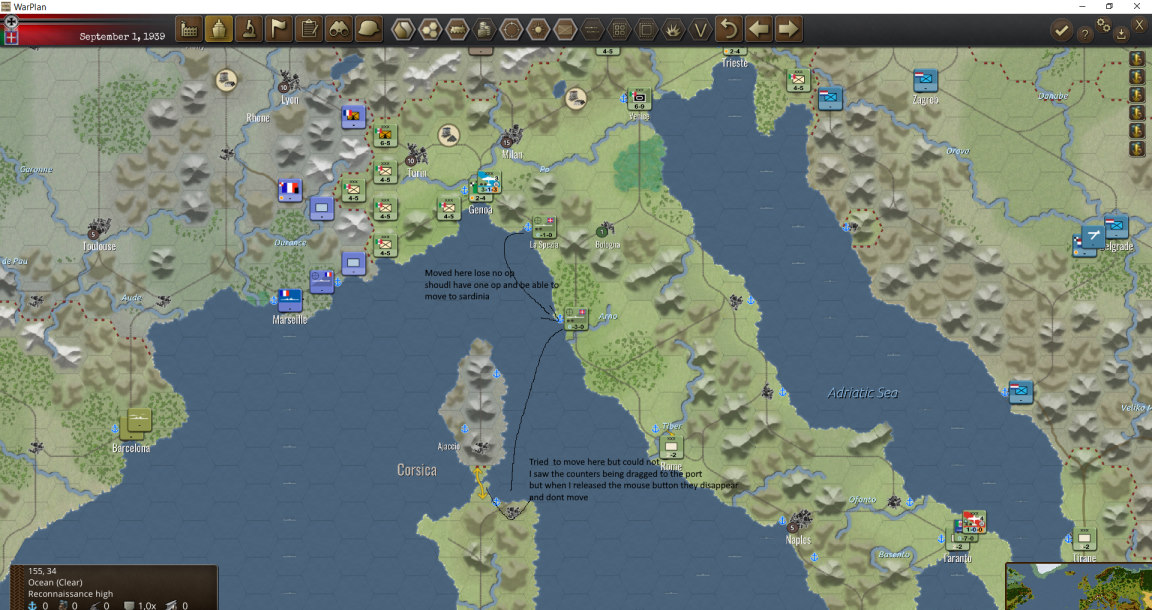Click the Lyon city icon
The height and width of the screenshot is (610, 1152).
(287, 82)
